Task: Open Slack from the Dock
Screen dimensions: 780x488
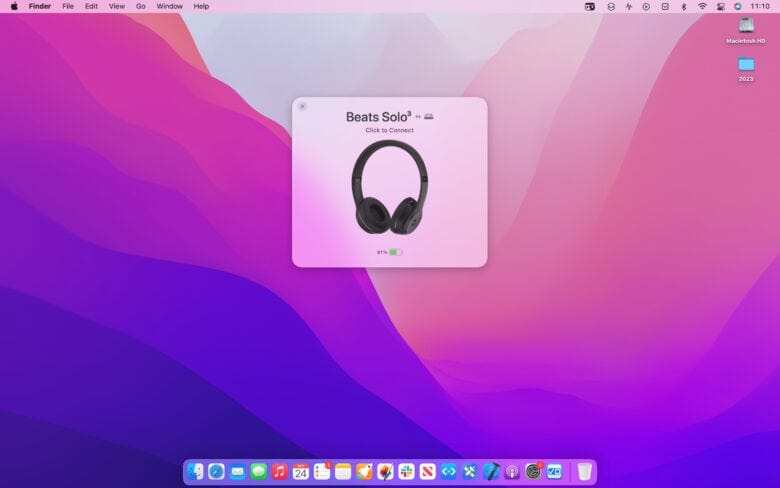Action: pos(406,471)
